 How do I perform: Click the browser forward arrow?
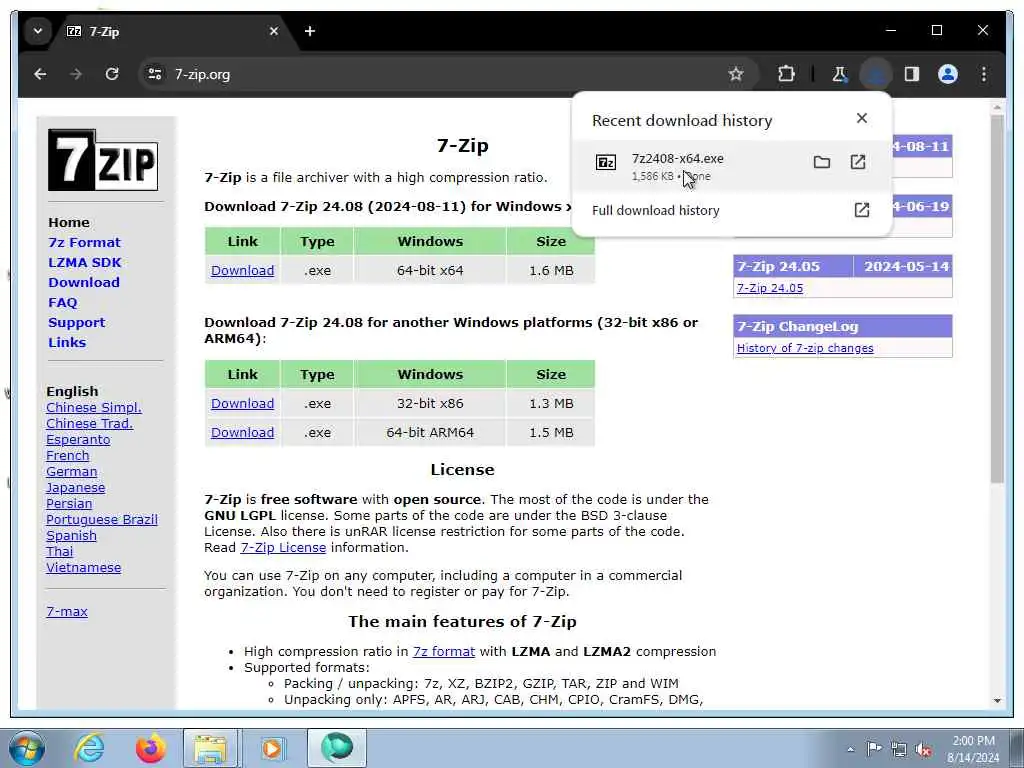pos(76,74)
